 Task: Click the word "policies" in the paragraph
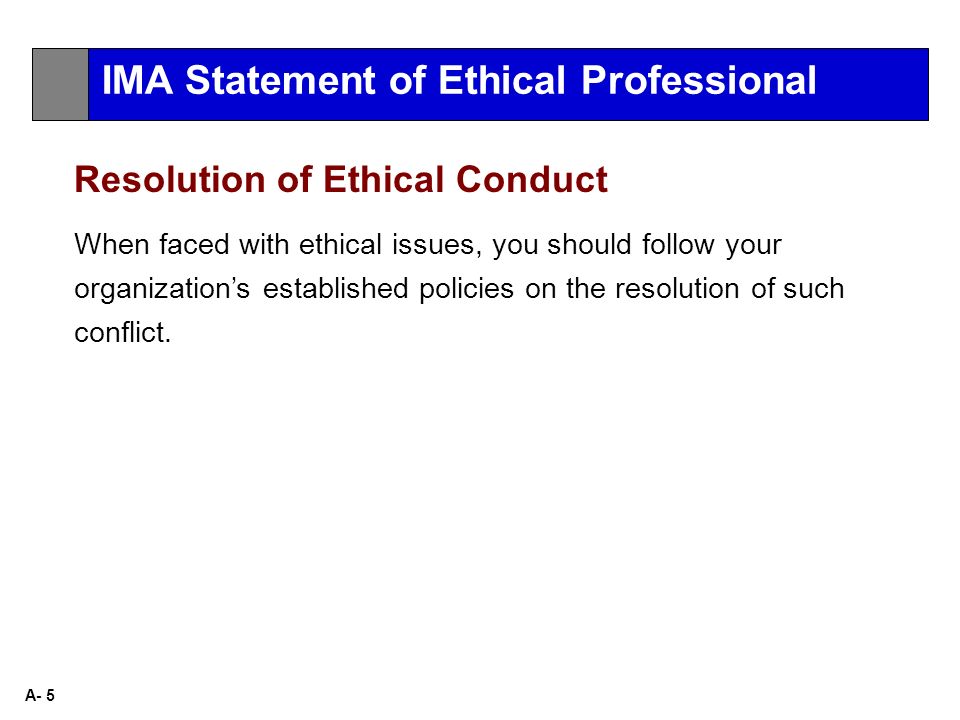[466, 288]
